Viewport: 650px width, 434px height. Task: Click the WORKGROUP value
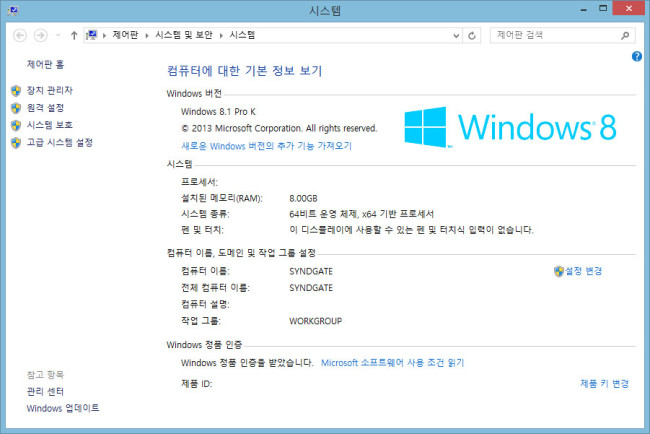coord(315,321)
